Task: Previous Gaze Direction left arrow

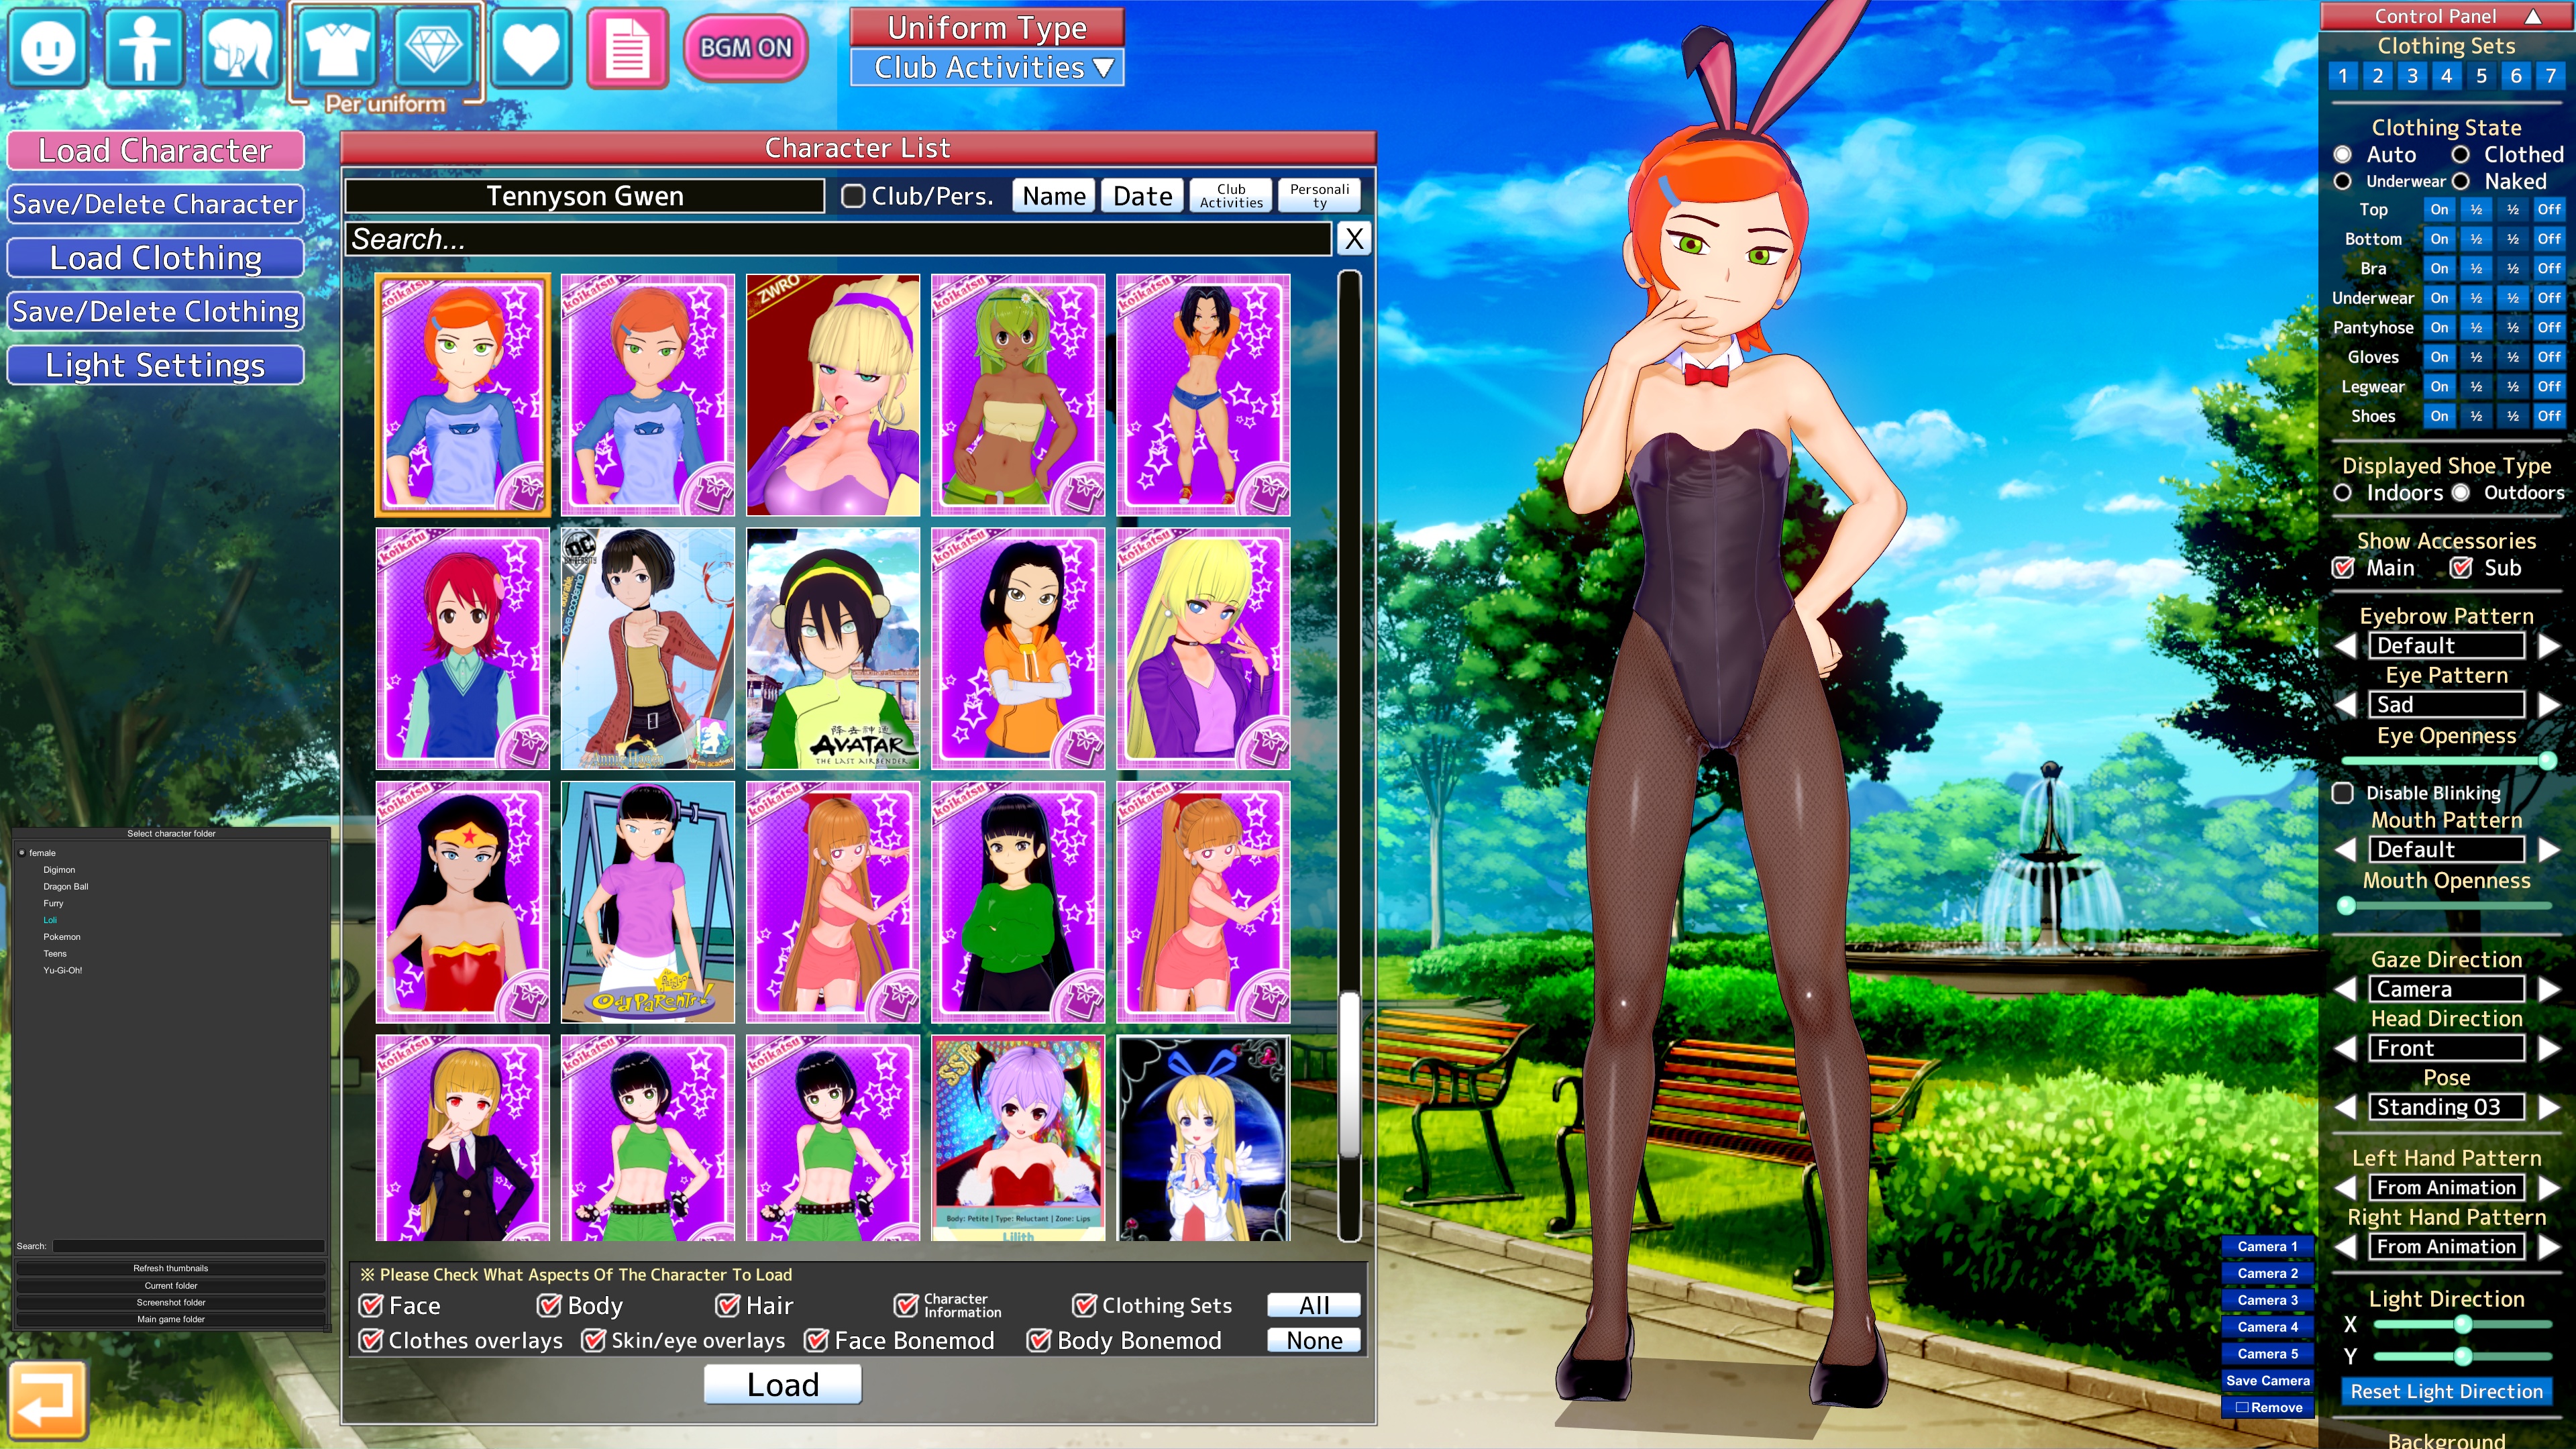Action: pyautogui.click(x=2345, y=990)
